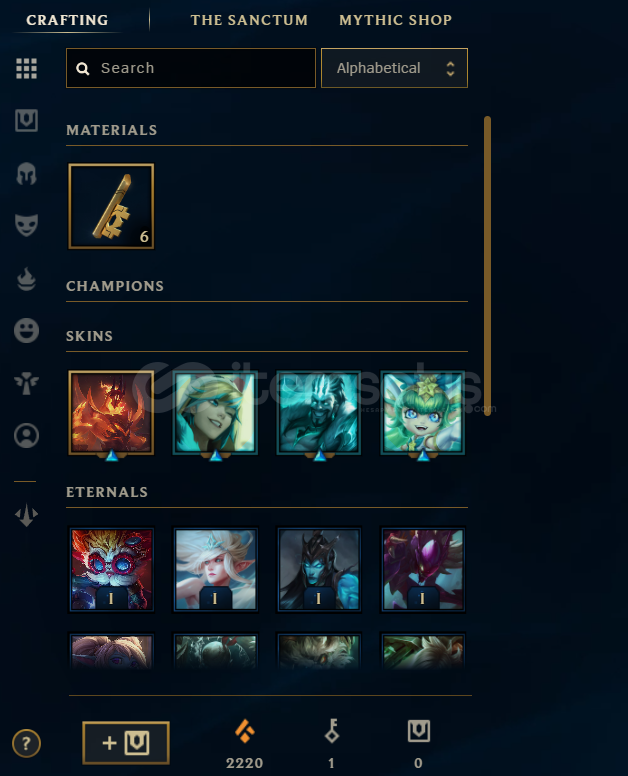Select the Crafting tab
The height and width of the screenshot is (776, 628).
[x=67, y=20]
